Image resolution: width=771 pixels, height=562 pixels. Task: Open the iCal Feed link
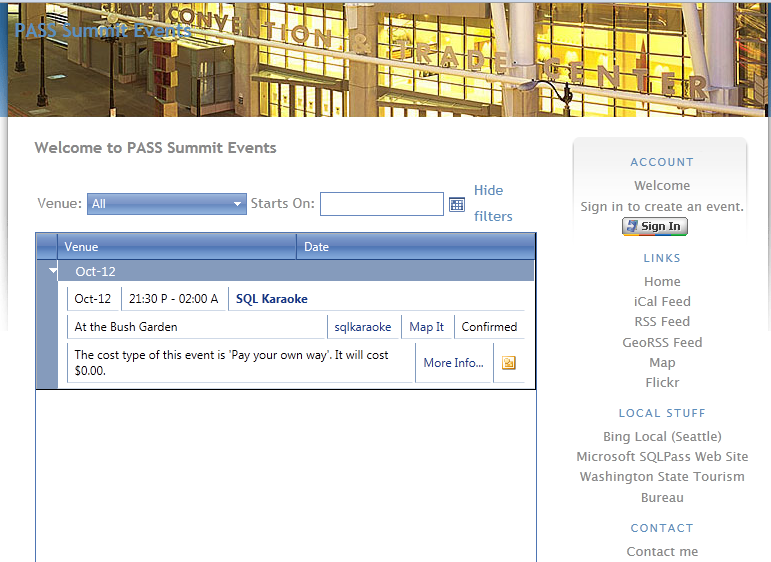coord(662,301)
